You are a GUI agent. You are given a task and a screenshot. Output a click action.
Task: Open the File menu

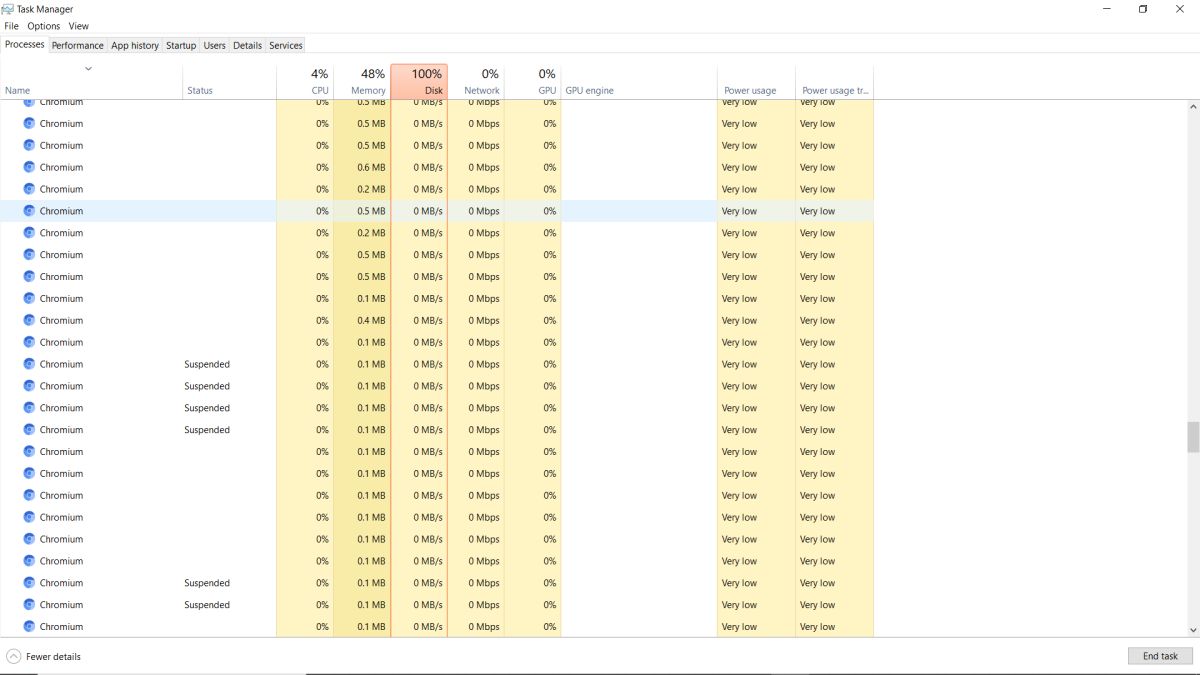point(12,26)
